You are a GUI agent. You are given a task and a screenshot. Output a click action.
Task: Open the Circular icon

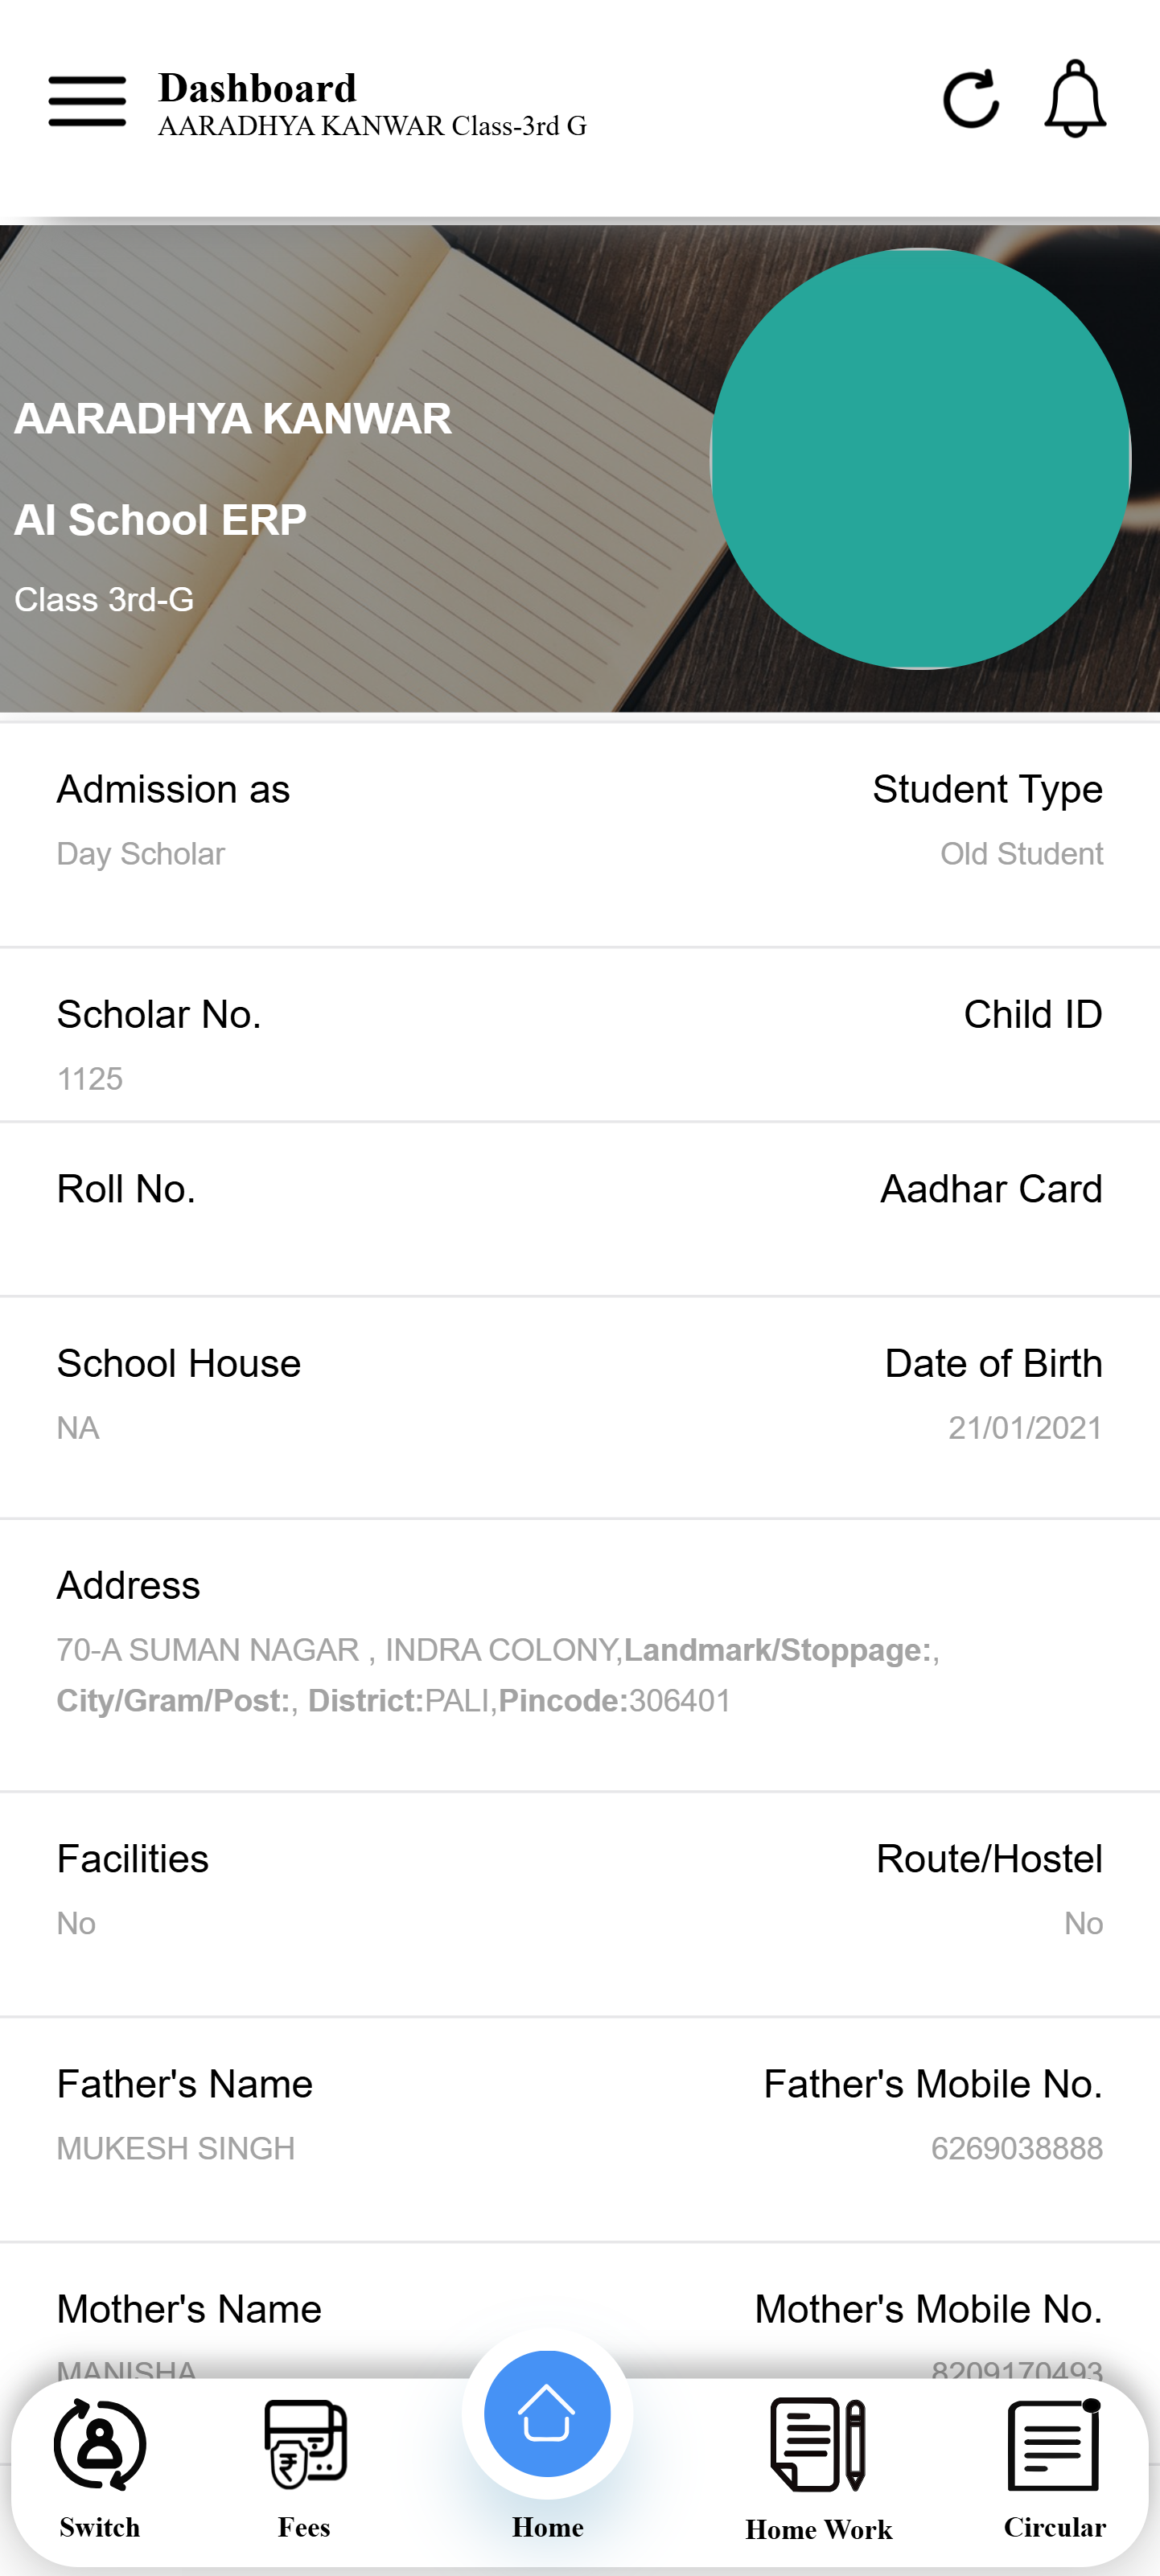click(1054, 2446)
